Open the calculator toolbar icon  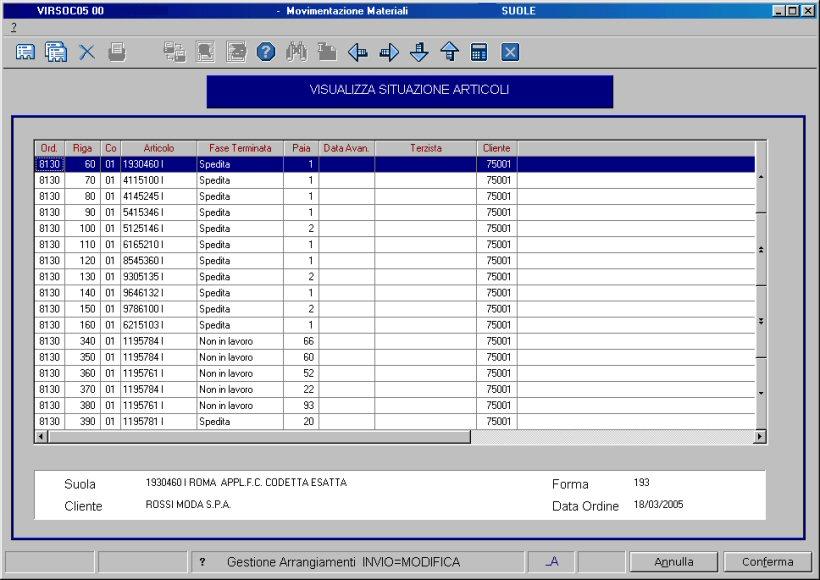479,52
